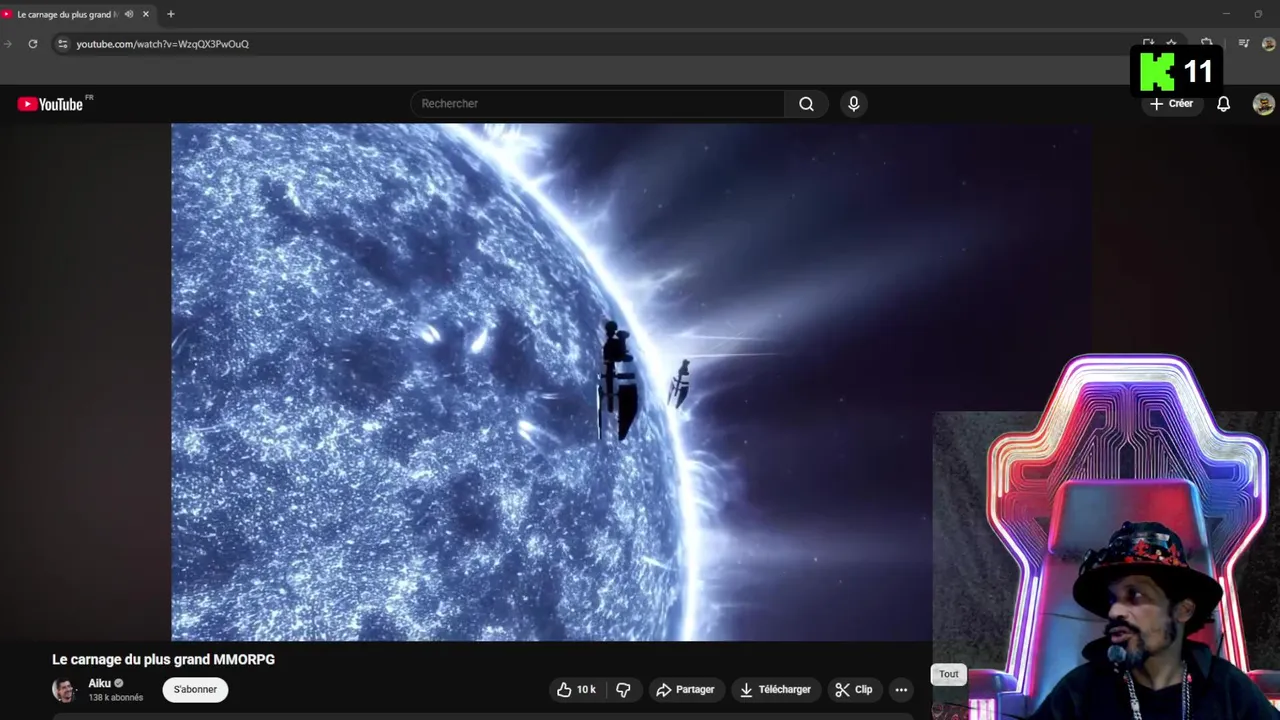Open the notifications bell
Screen dimensions: 1280x720
pyautogui.click(x=1223, y=104)
